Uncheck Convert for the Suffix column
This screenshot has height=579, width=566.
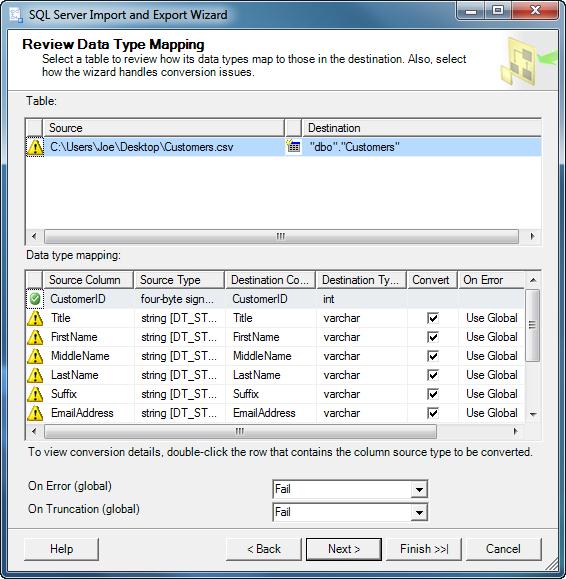tap(433, 394)
